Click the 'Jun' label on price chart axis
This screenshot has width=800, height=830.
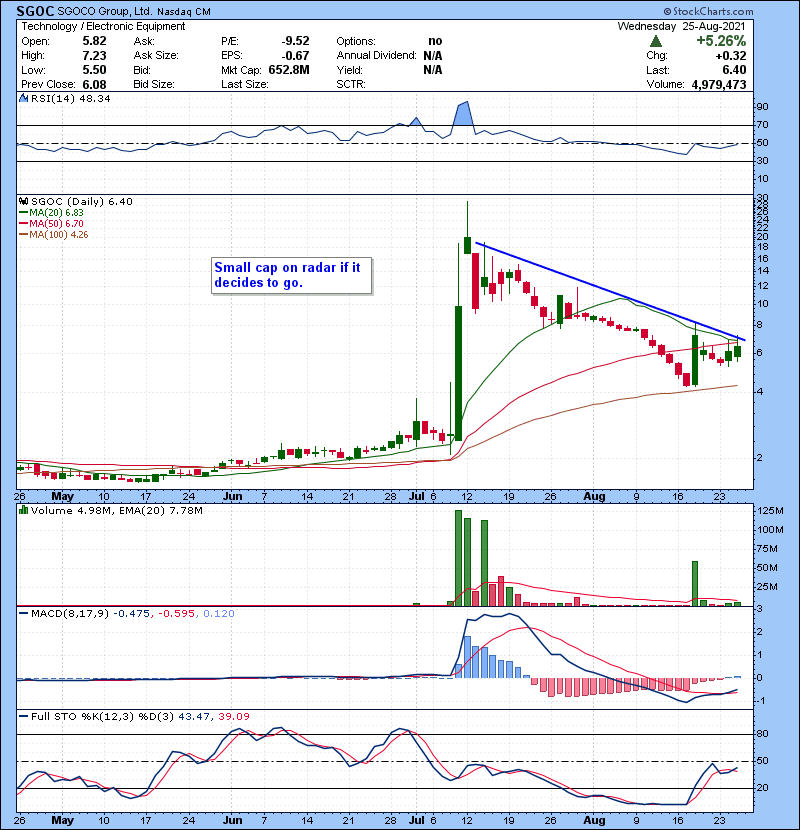[232, 497]
